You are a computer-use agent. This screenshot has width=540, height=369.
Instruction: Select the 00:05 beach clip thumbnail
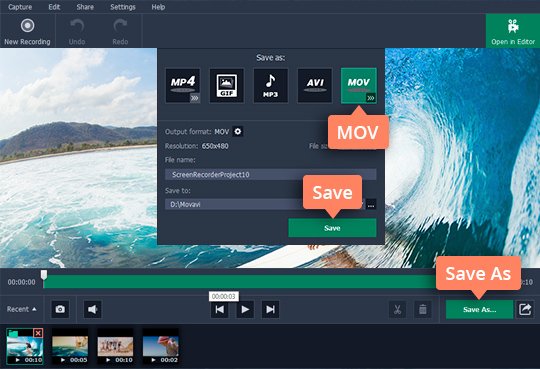pos(70,346)
